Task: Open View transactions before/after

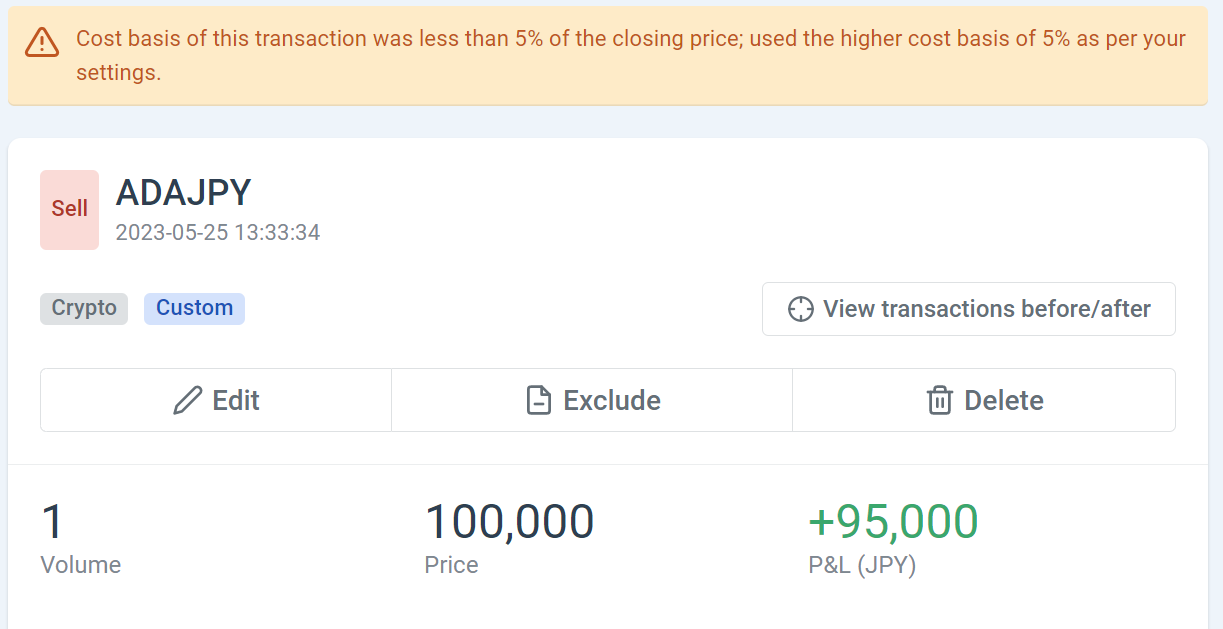Action: point(968,309)
